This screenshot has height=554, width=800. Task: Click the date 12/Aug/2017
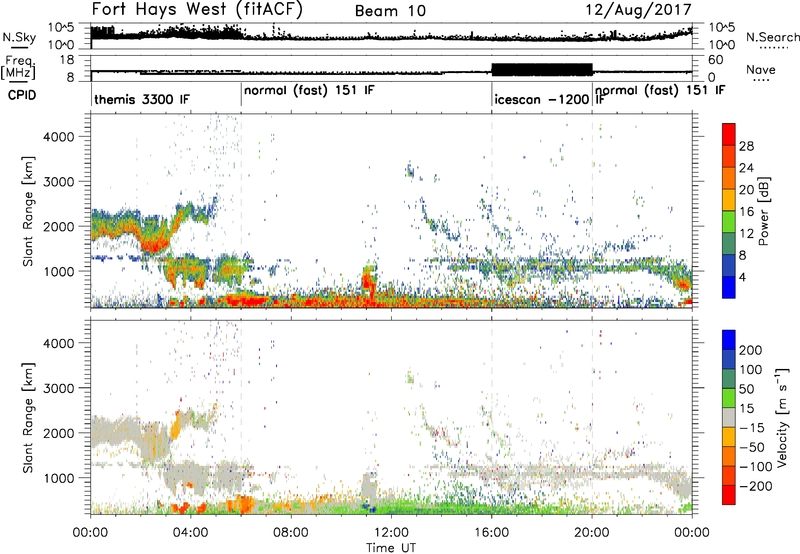639,10
